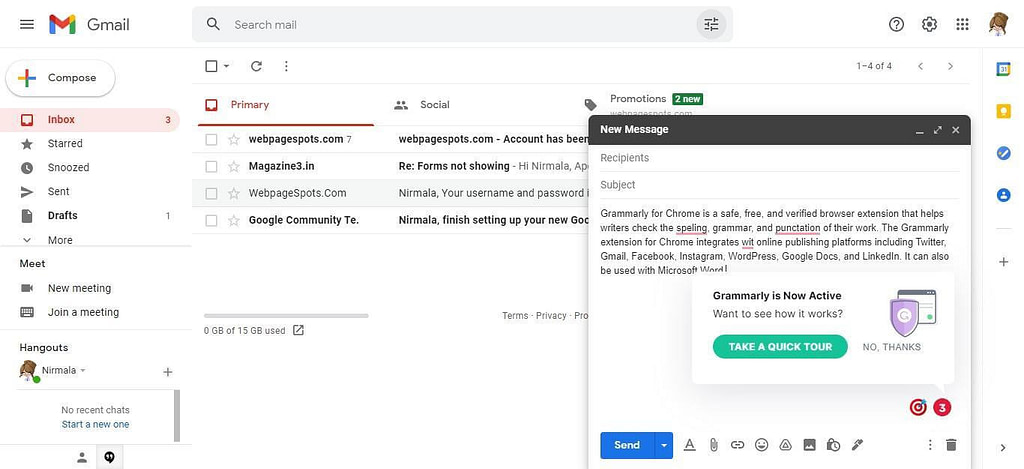Switch to the Promotions tab
The image size is (1024, 469).
[656, 100]
